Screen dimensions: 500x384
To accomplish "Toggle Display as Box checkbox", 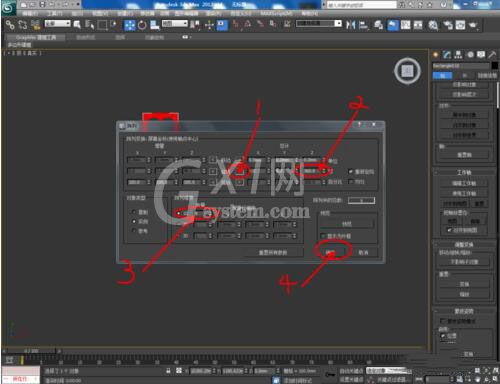I will click(x=322, y=236).
